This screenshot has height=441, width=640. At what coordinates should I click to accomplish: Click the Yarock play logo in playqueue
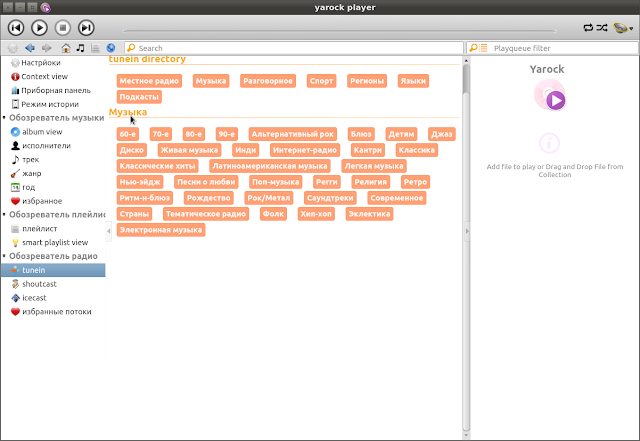[x=549, y=95]
